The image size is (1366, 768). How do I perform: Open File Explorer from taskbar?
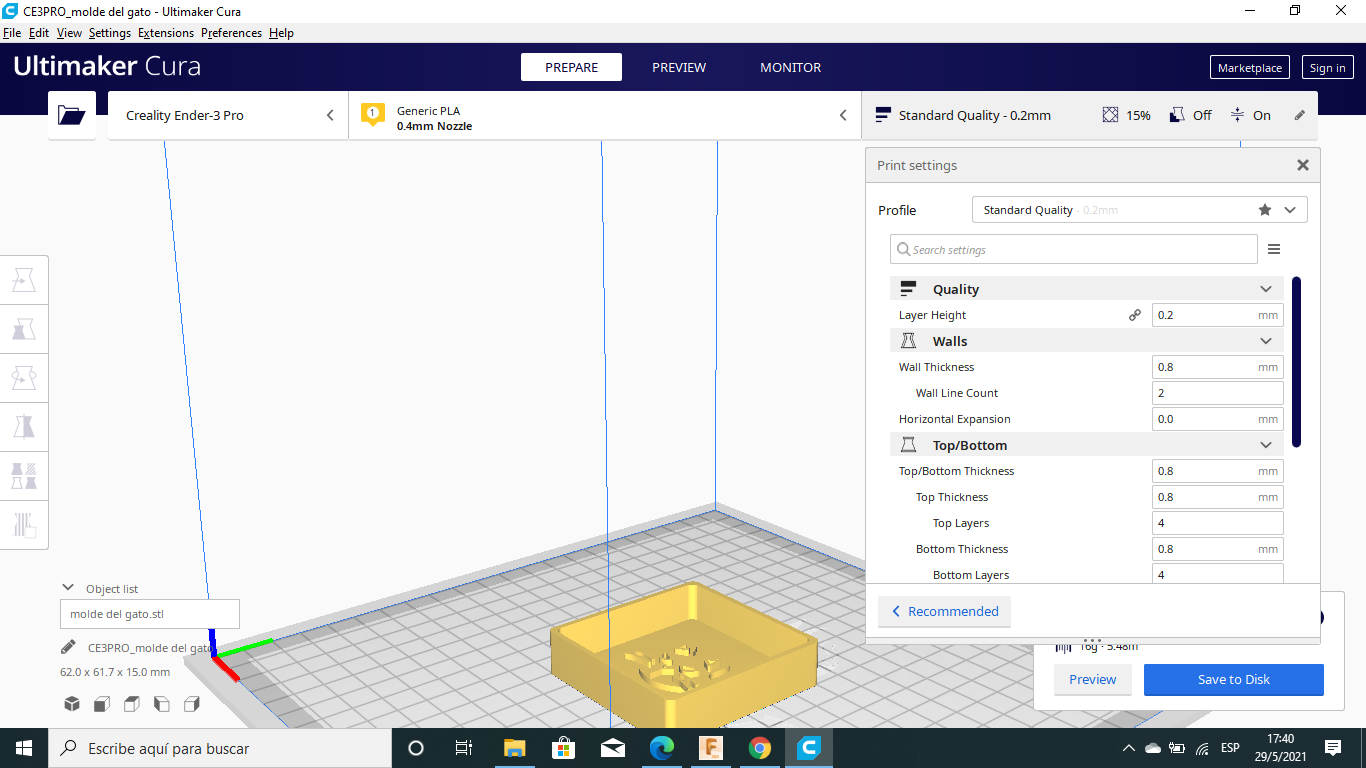click(514, 748)
